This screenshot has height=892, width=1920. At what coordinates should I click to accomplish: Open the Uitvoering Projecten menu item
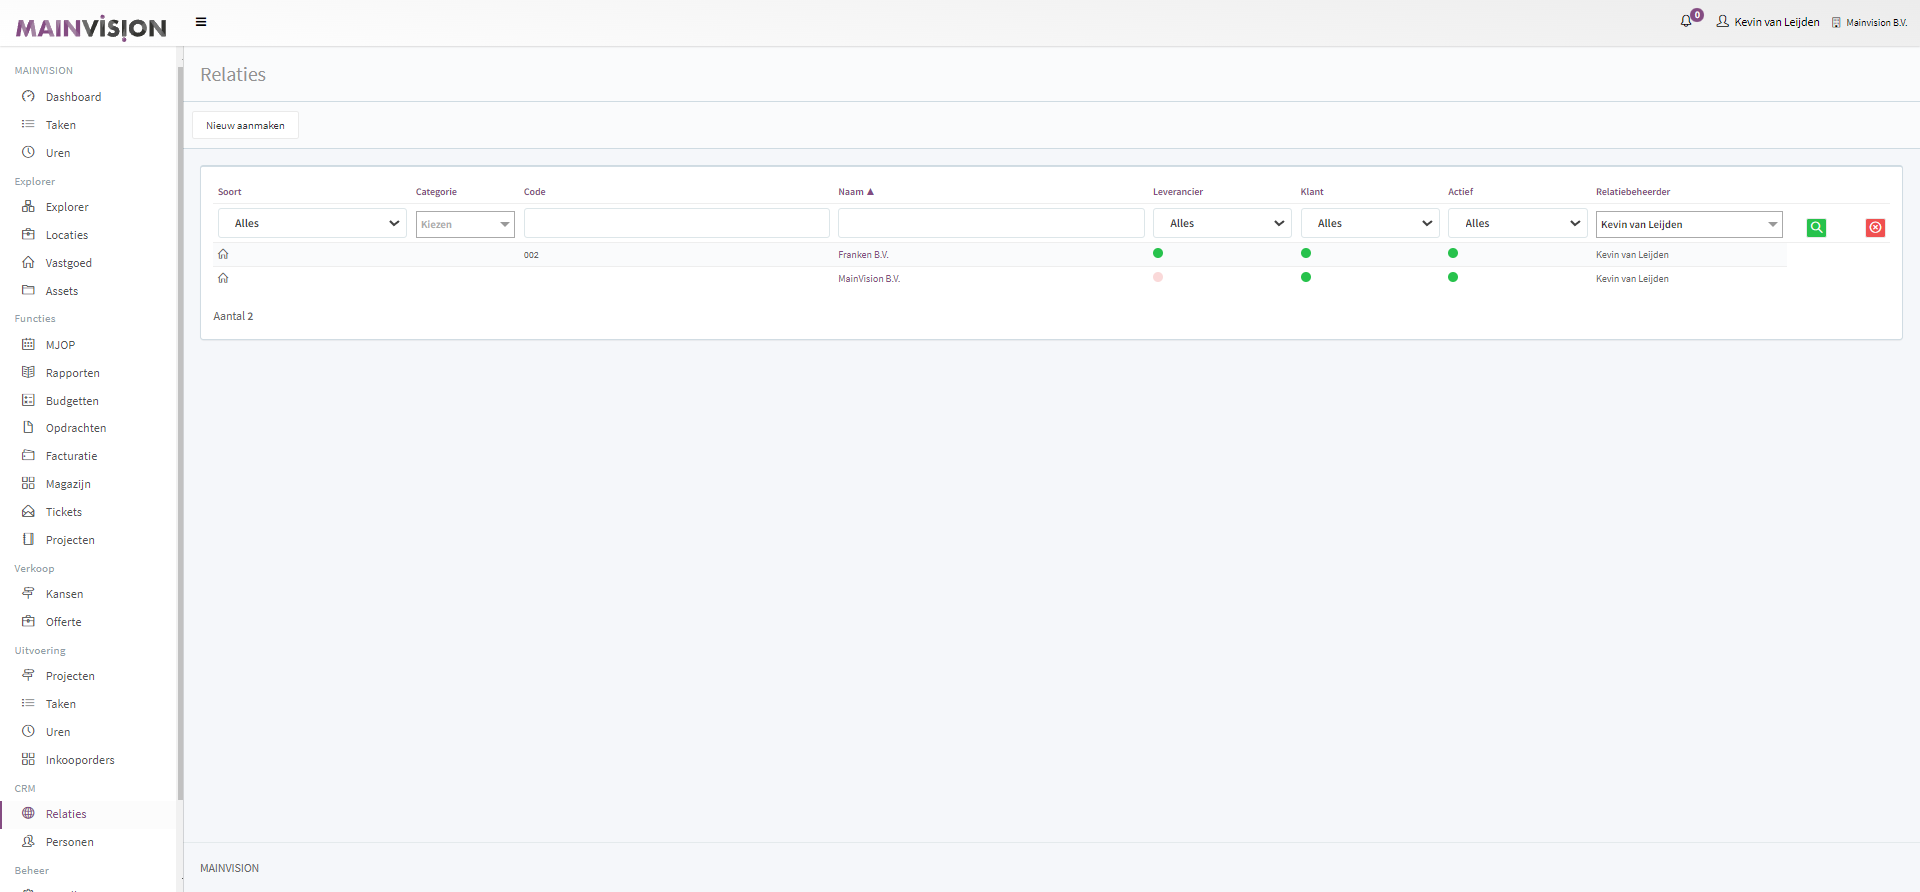click(x=70, y=676)
